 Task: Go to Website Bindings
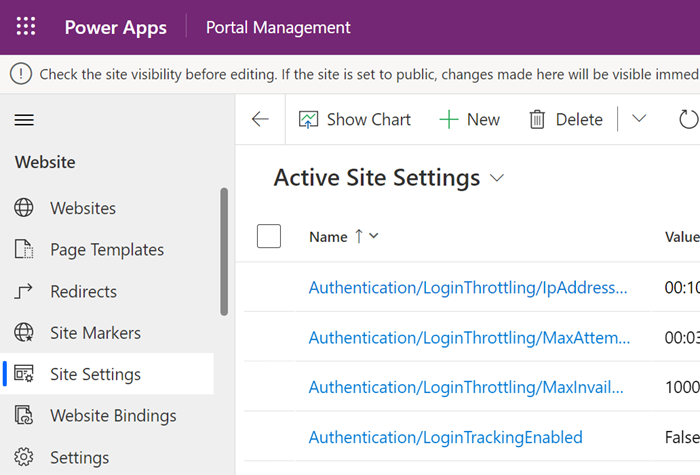113,416
